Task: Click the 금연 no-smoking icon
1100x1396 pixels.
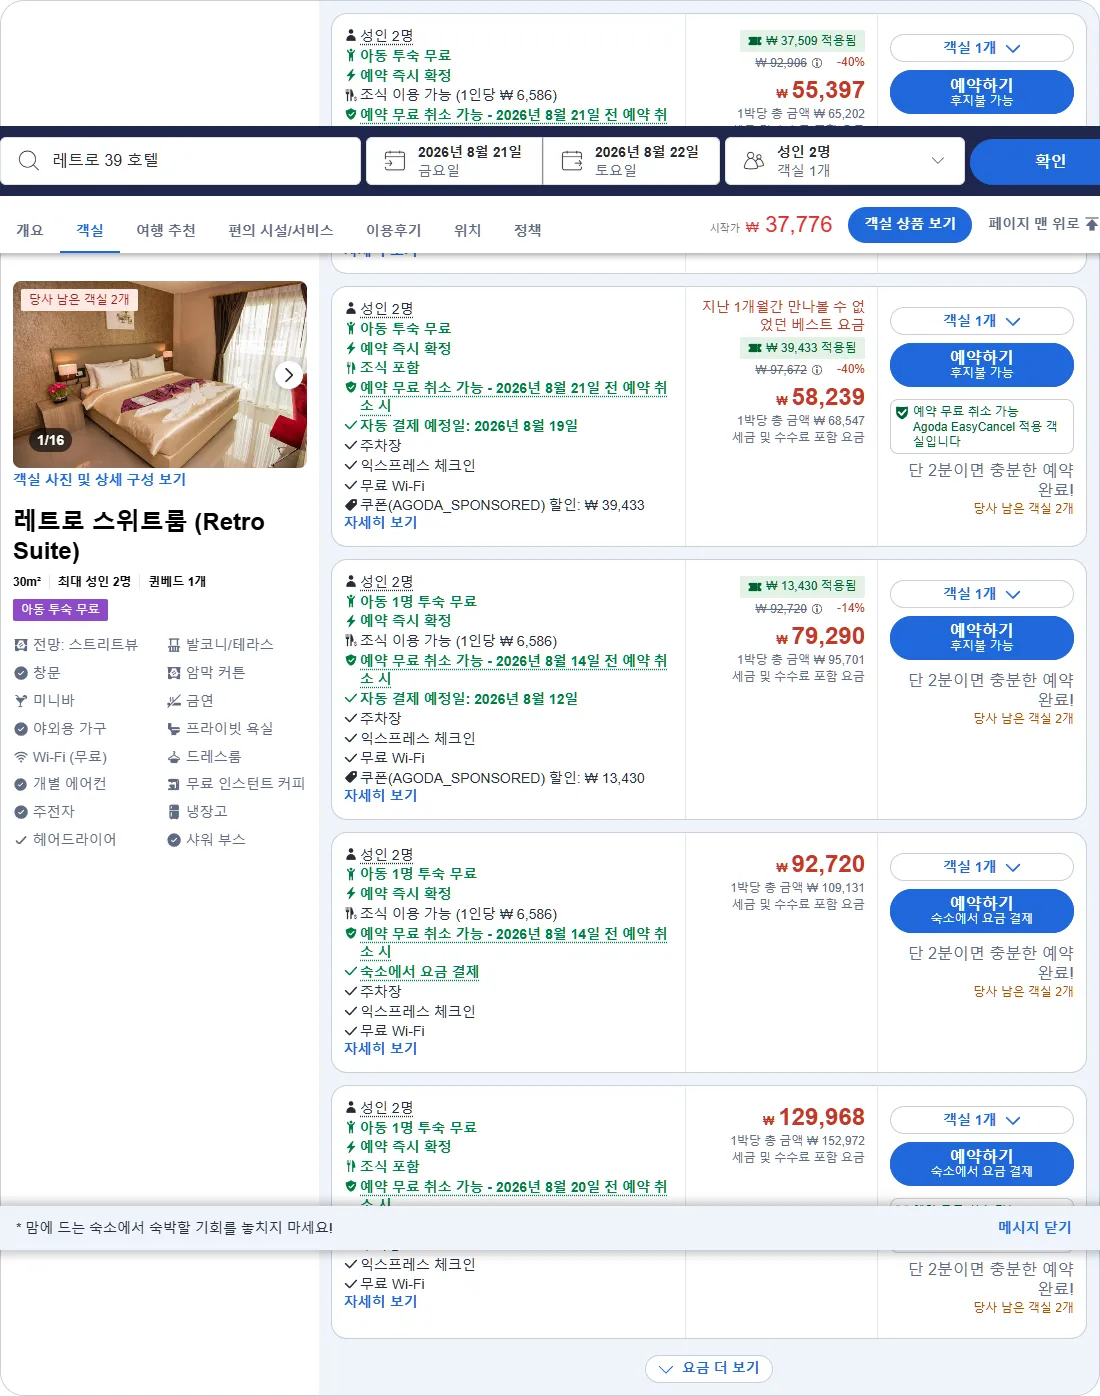Action: (x=174, y=701)
